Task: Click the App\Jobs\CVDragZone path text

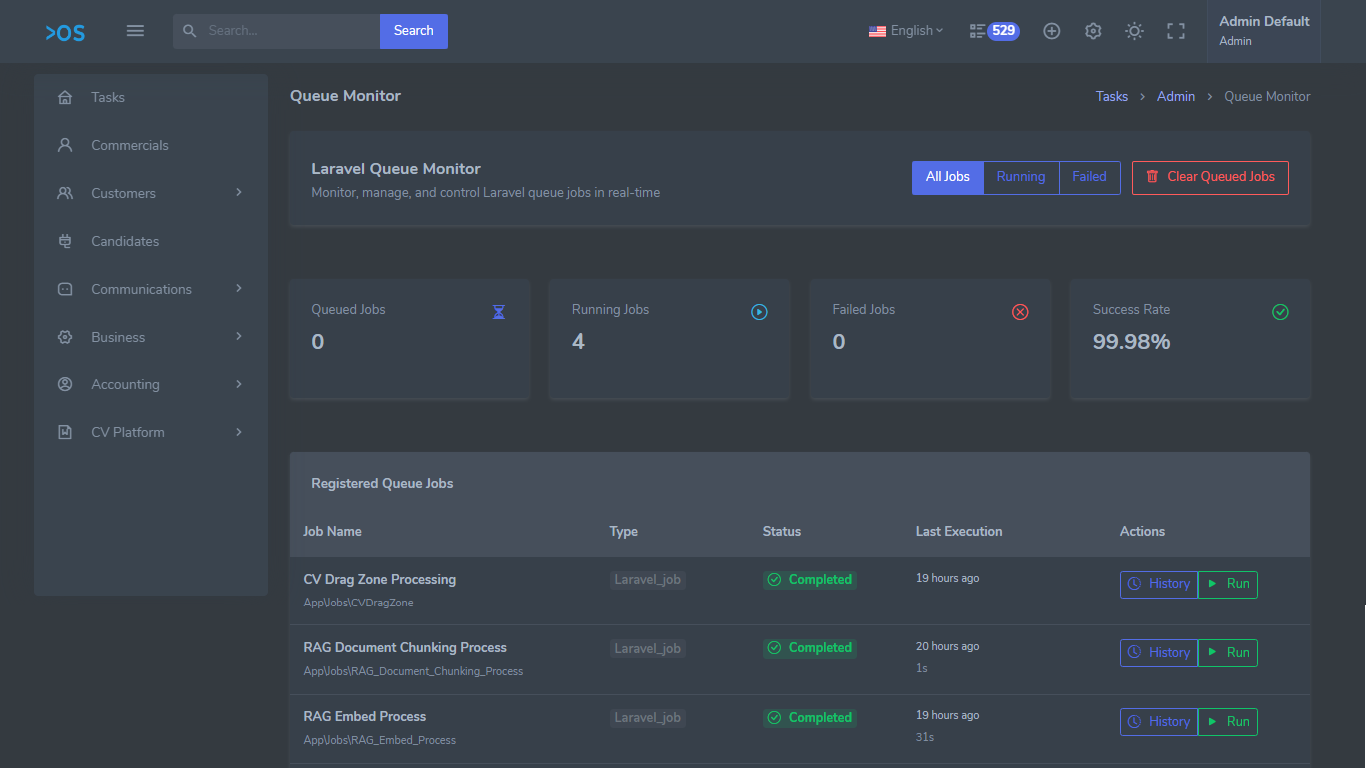Action: tap(359, 602)
